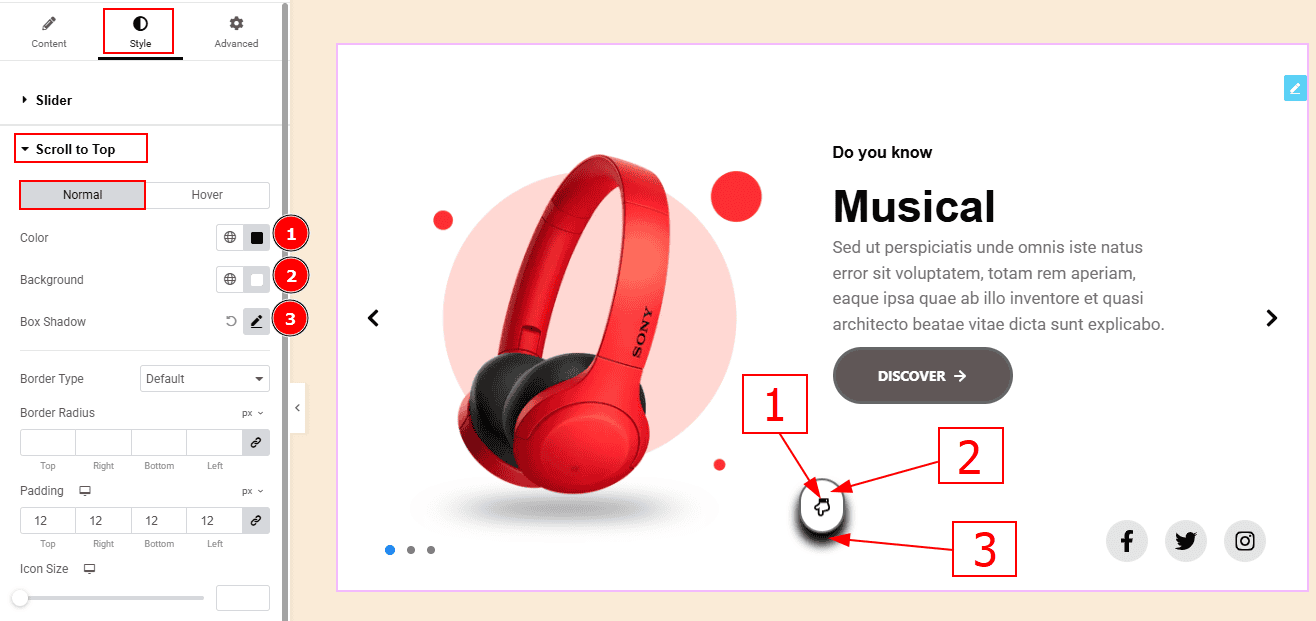Collapse the Scroll to Top section
1316x621 pixels.
pos(76,149)
